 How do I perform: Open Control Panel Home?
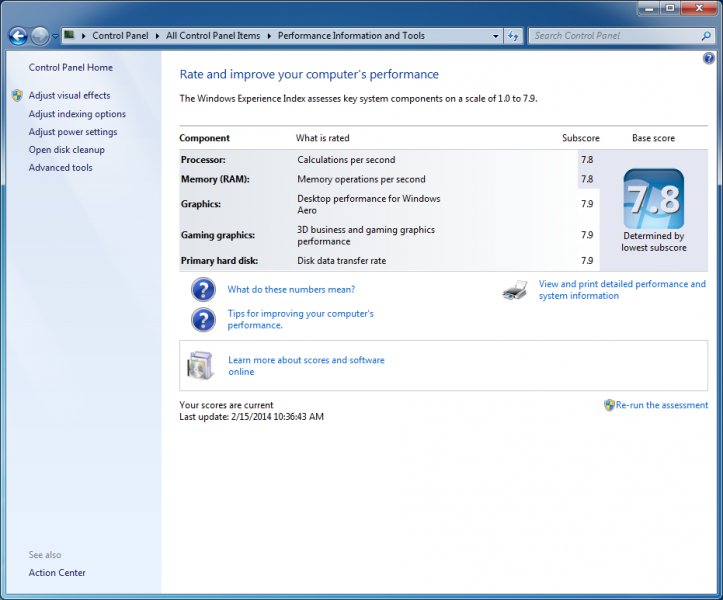pyautogui.click(x=71, y=67)
